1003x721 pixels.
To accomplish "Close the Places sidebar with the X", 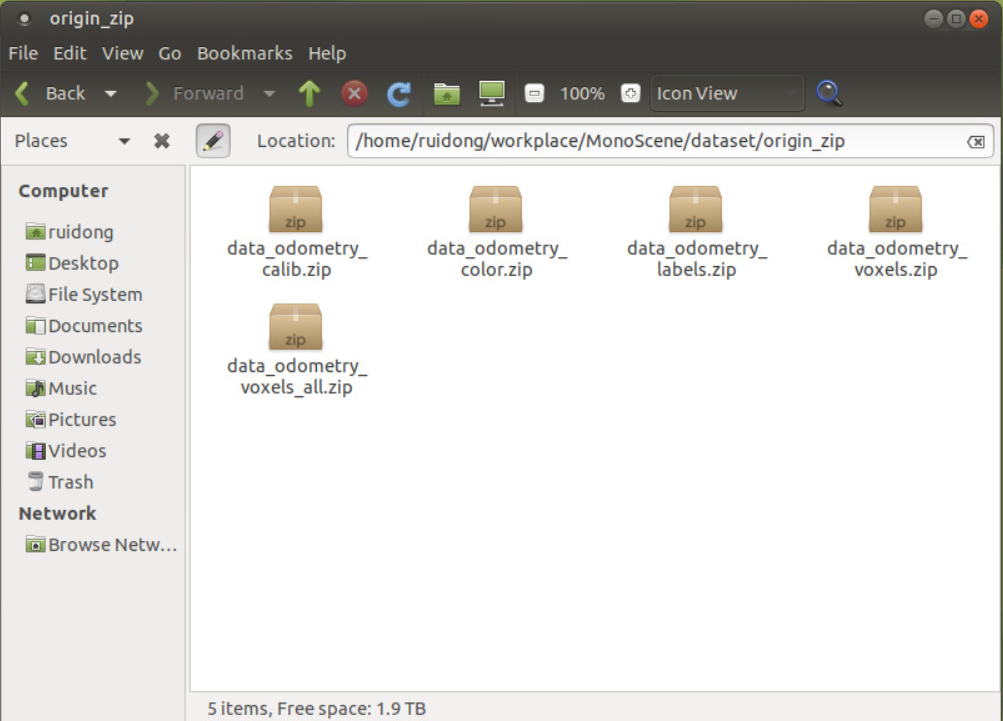I will 161,140.
